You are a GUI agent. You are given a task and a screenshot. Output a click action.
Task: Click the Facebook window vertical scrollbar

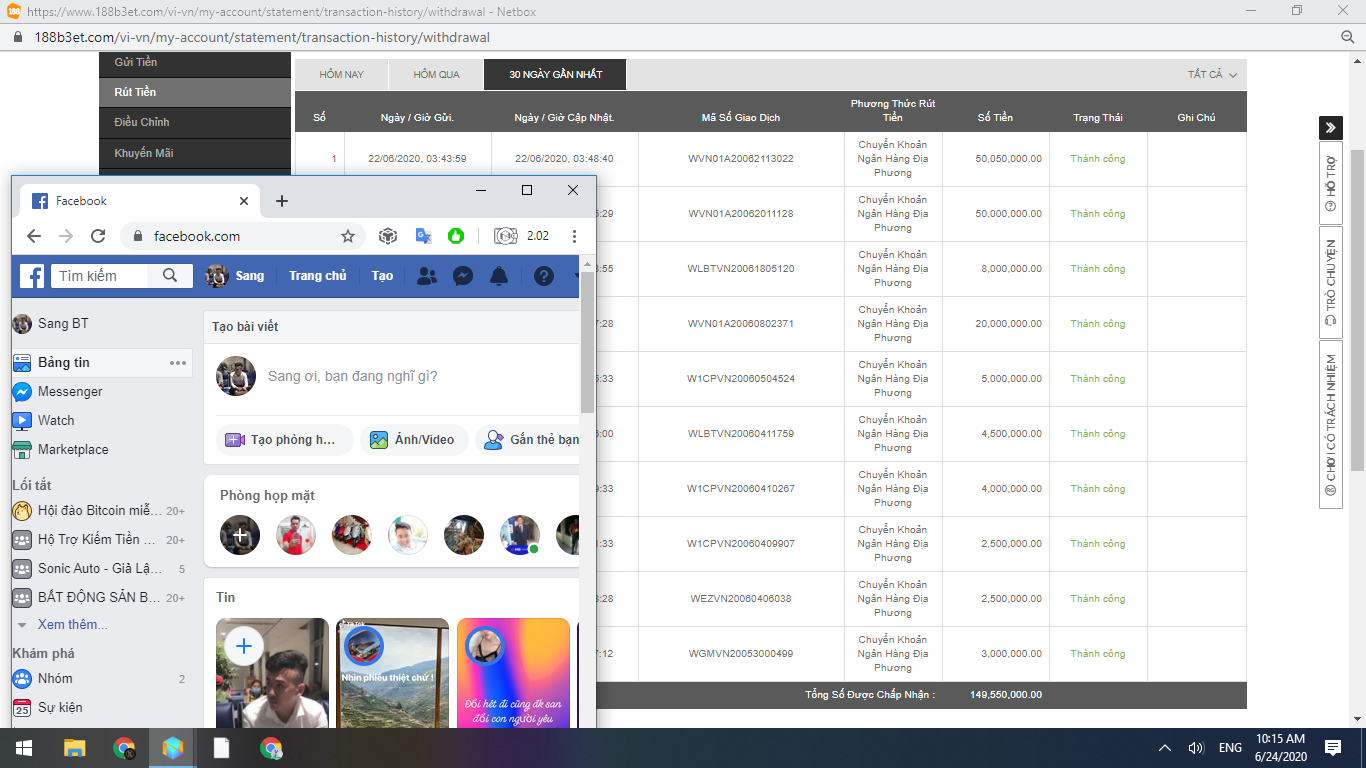(x=588, y=342)
